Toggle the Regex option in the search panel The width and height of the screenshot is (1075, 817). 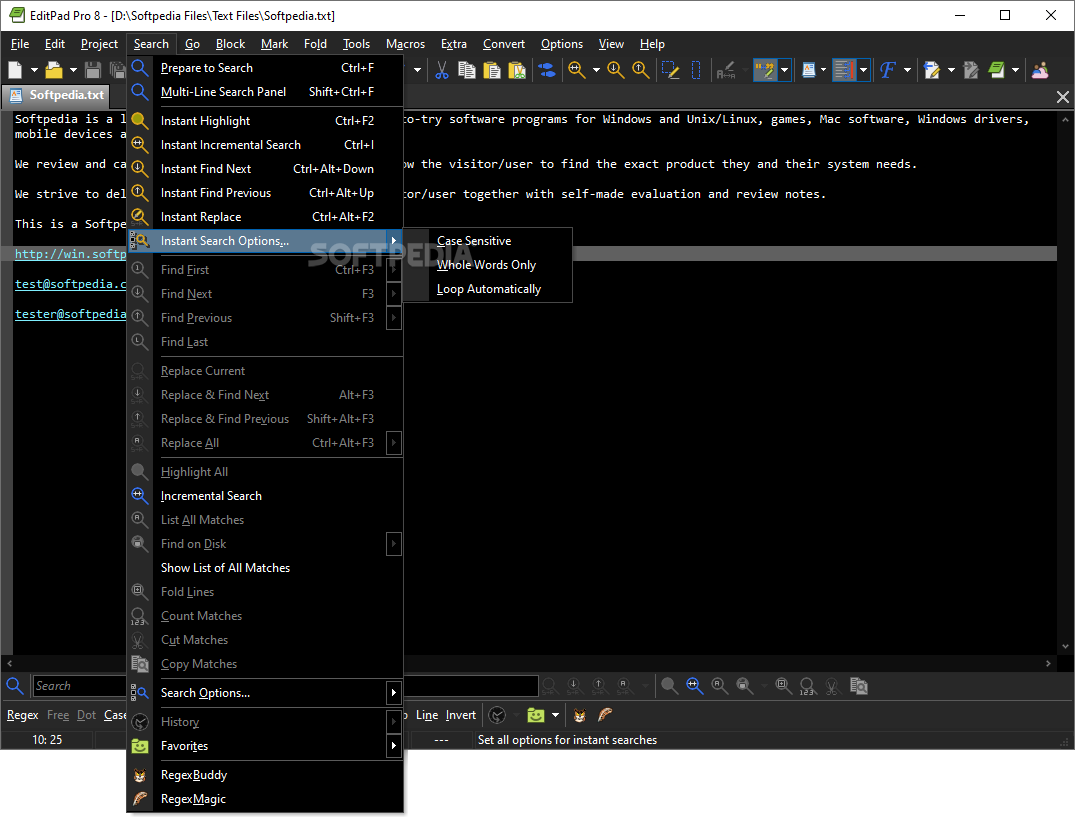pyautogui.click(x=23, y=715)
